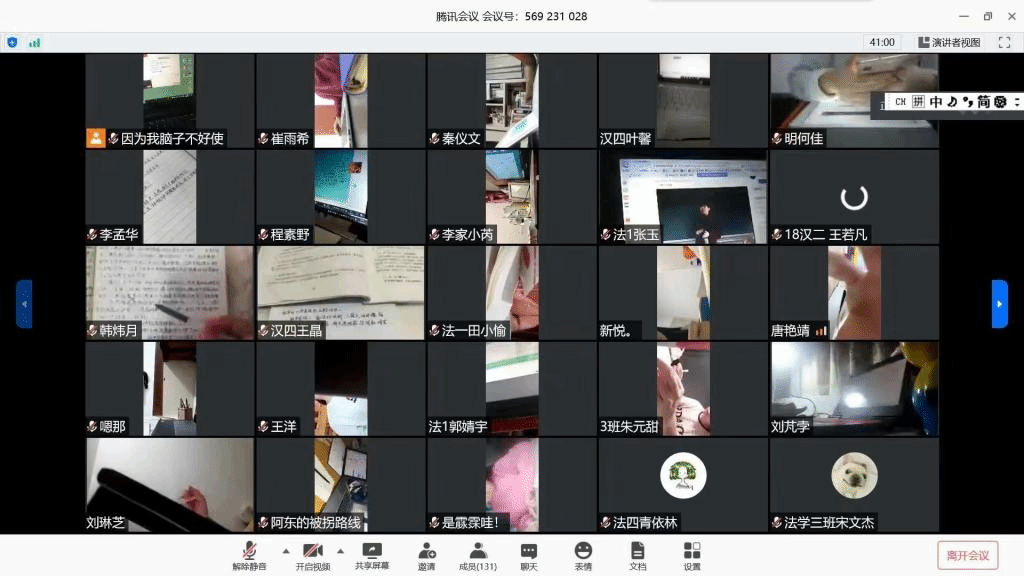Expand video options arrow beside 开启视频
The image size is (1024, 576).
pos(340,551)
